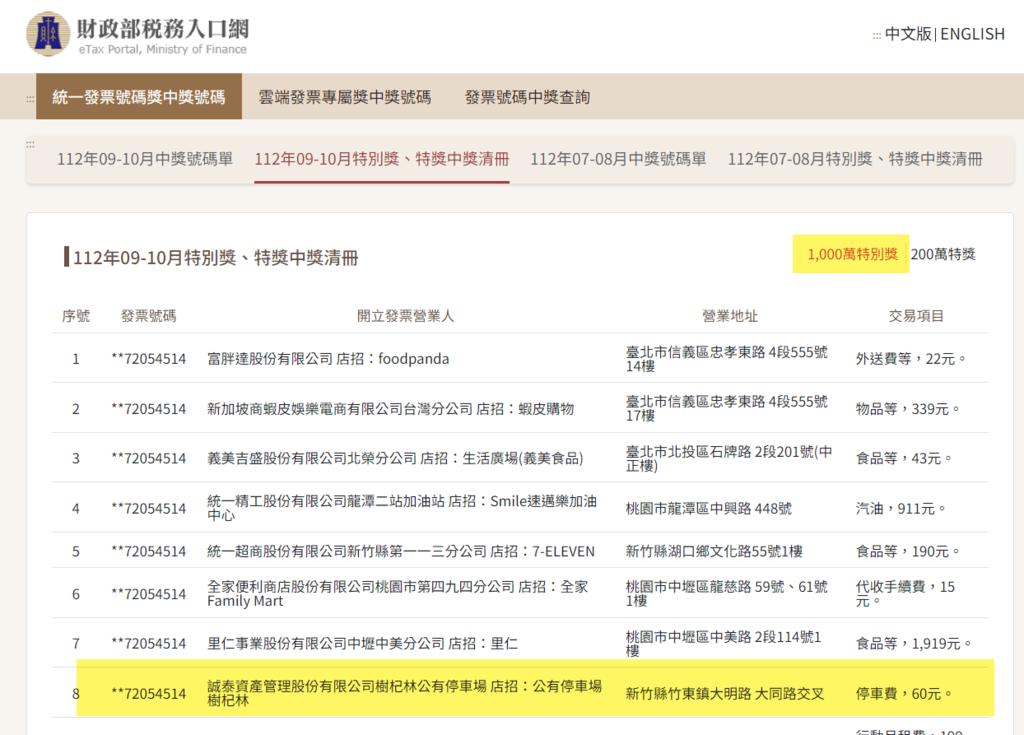Select the 誠泰資產管理 公有停車場 vendor cell

(404, 693)
